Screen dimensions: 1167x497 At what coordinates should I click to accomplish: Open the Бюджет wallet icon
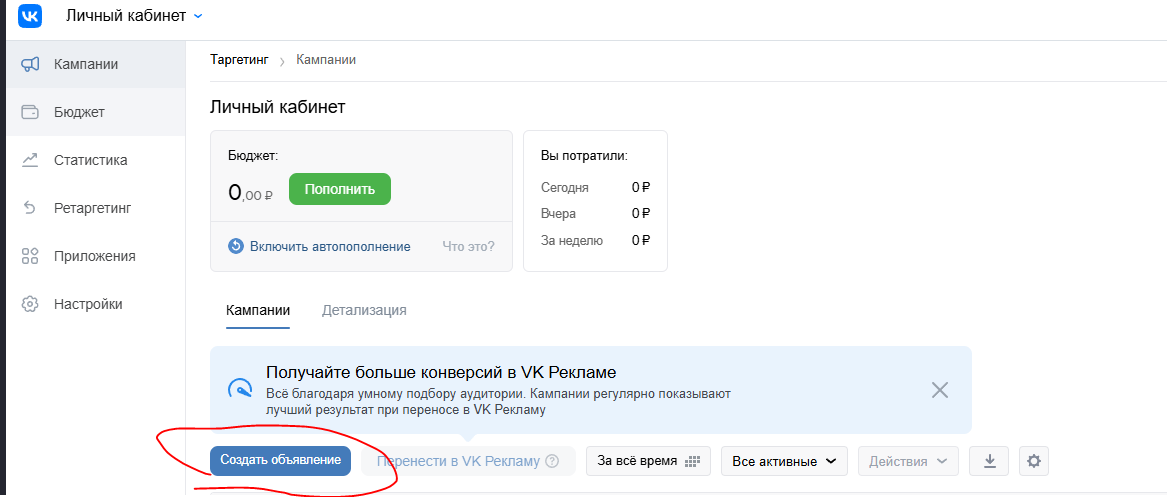30,112
